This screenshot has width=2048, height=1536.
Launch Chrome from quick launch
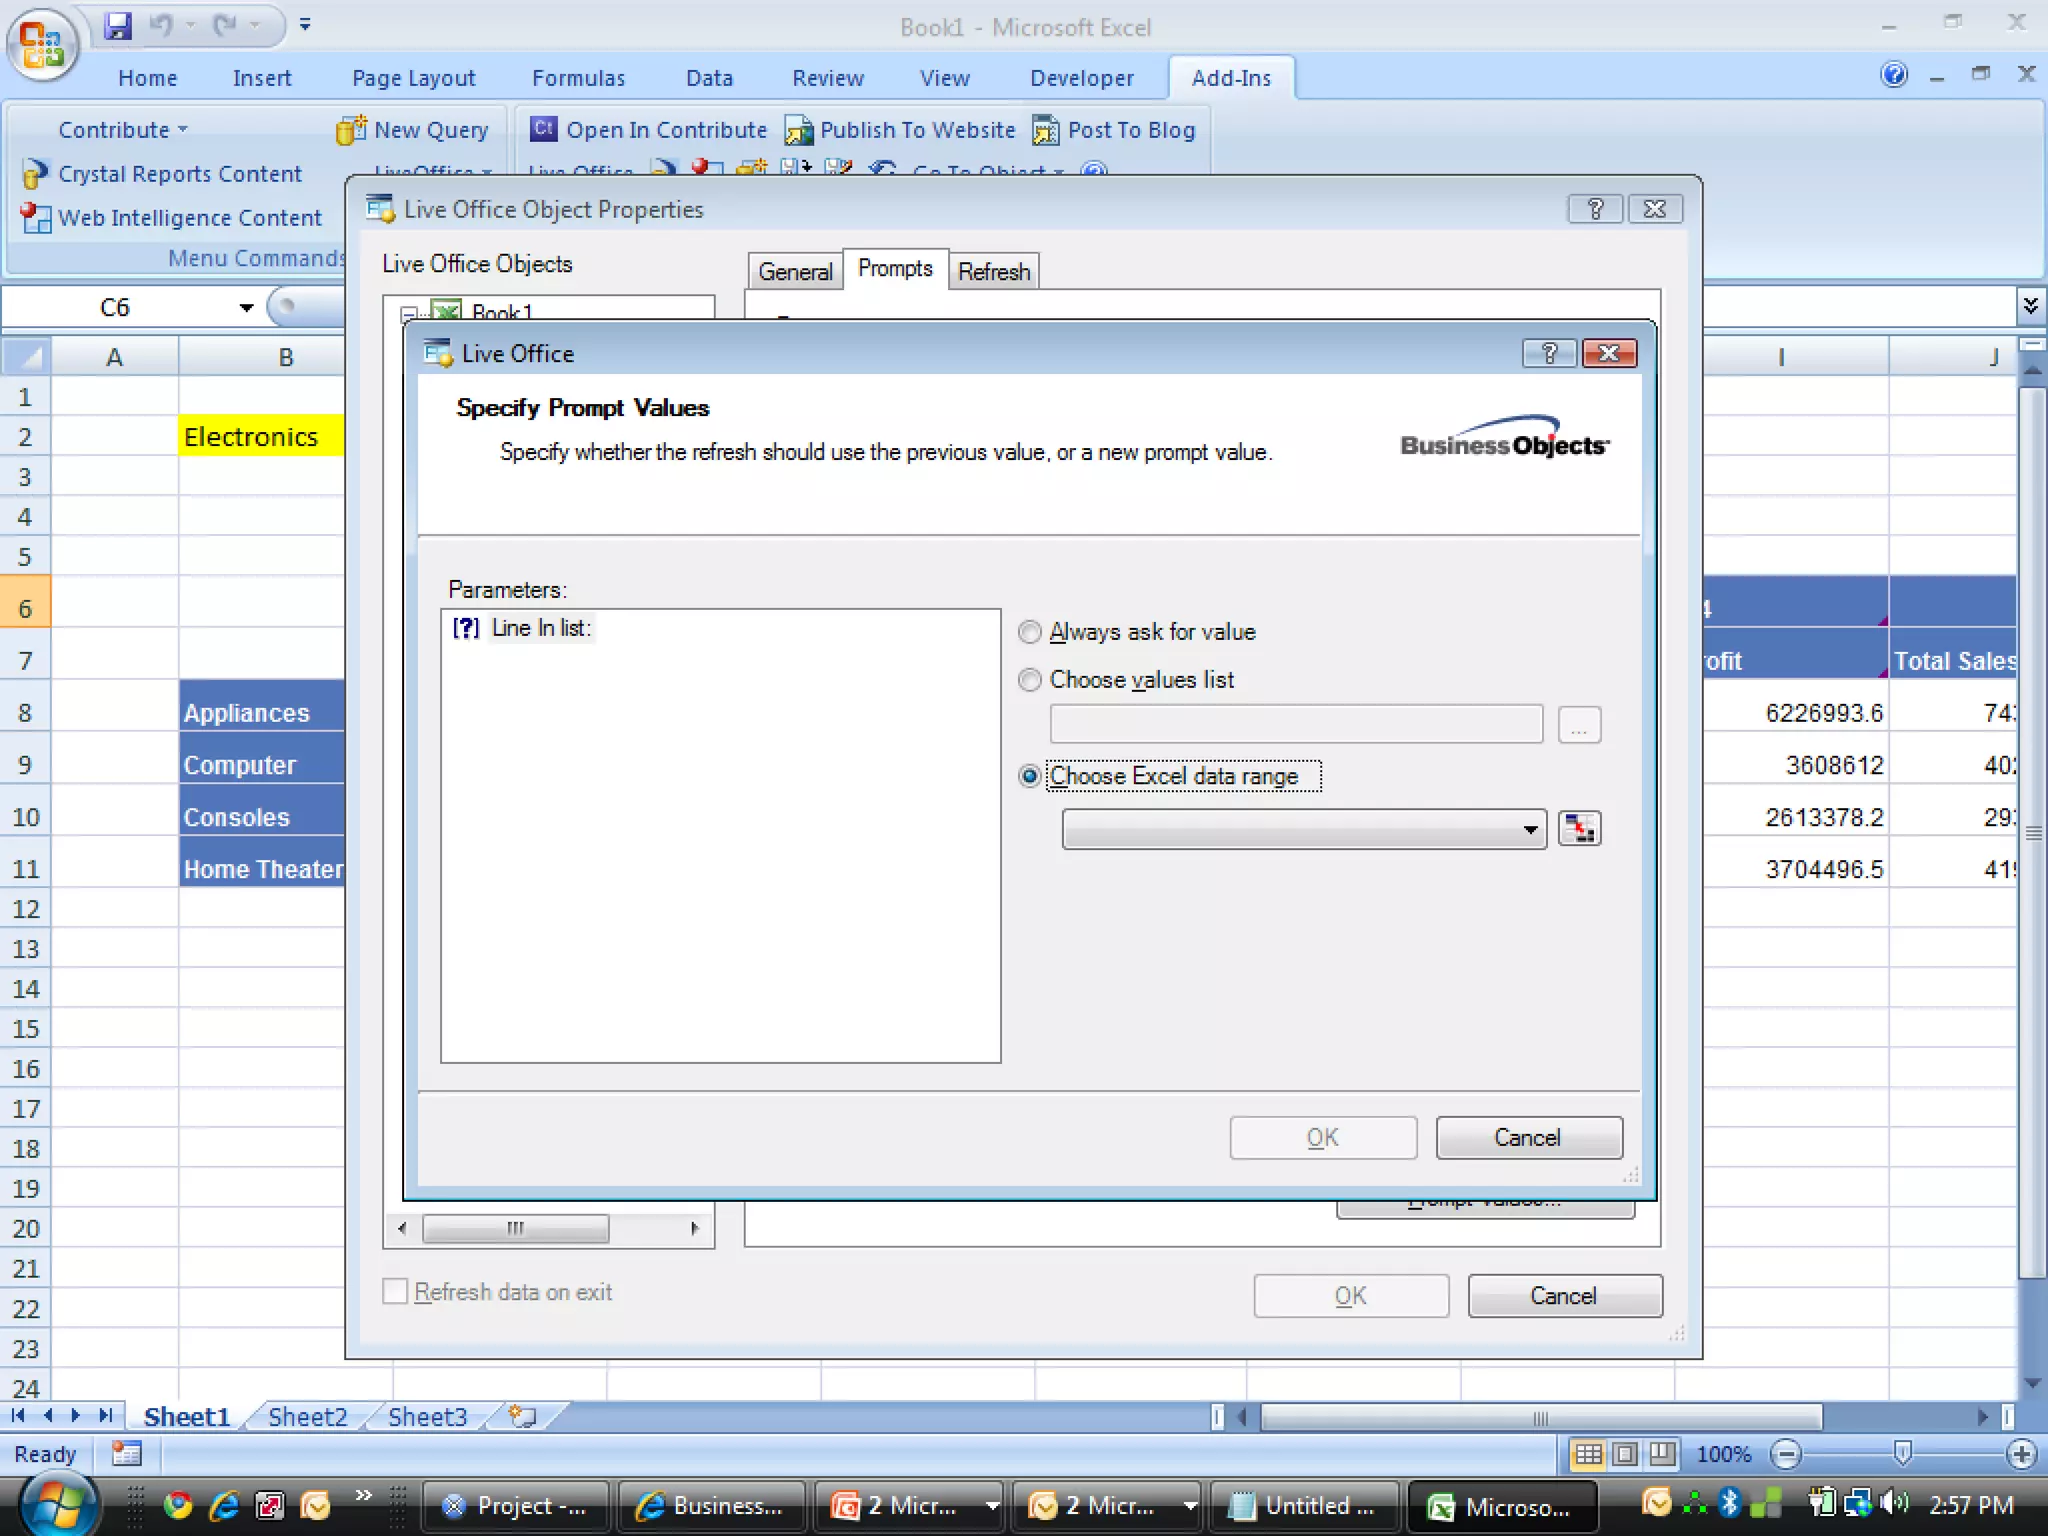178,1505
